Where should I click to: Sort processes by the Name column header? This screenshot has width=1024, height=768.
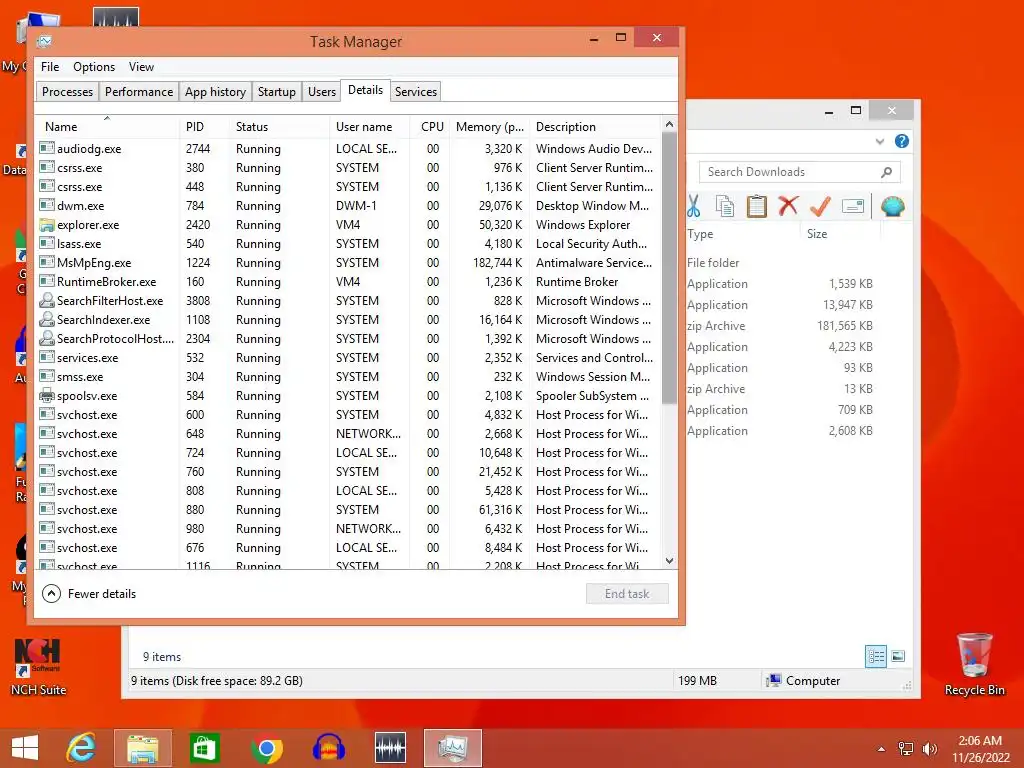107,127
